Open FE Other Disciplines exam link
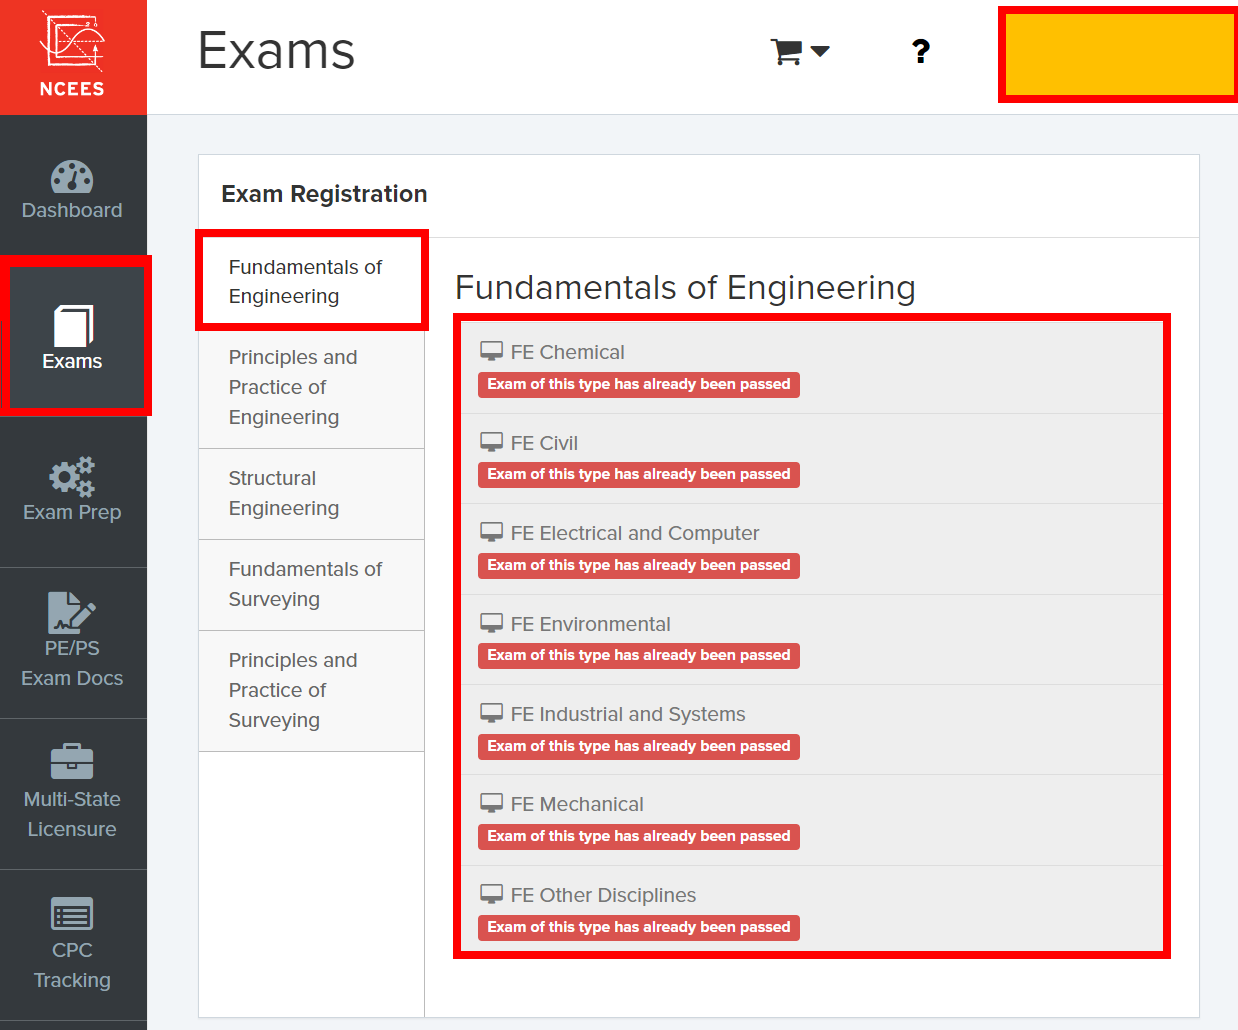The height and width of the screenshot is (1030, 1238). pyautogui.click(x=603, y=895)
